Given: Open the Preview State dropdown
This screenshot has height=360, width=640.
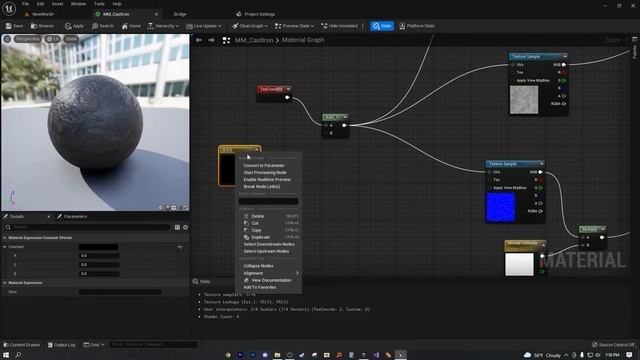Looking at the screenshot, I should click(294, 26).
